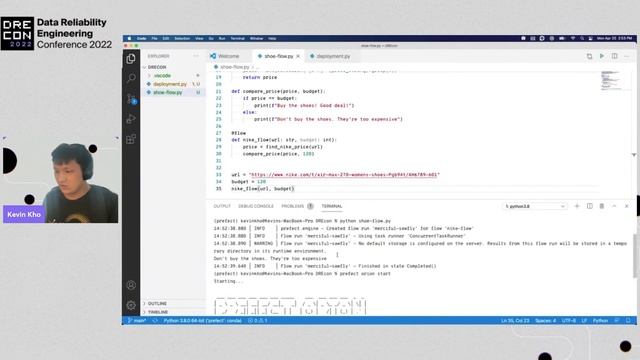The height and width of the screenshot is (360, 640).
Task: Click the errors and warnings status indicator
Action: (258, 320)
